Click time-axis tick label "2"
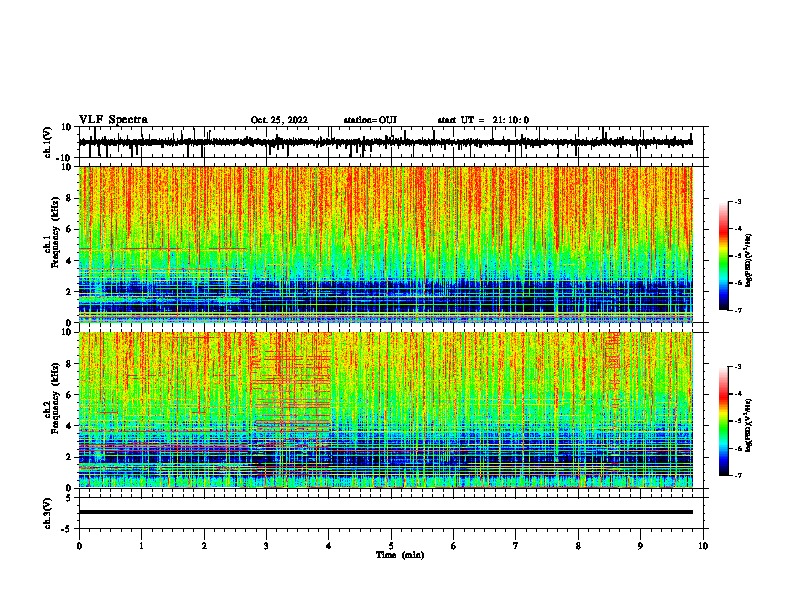 point(204,546)
